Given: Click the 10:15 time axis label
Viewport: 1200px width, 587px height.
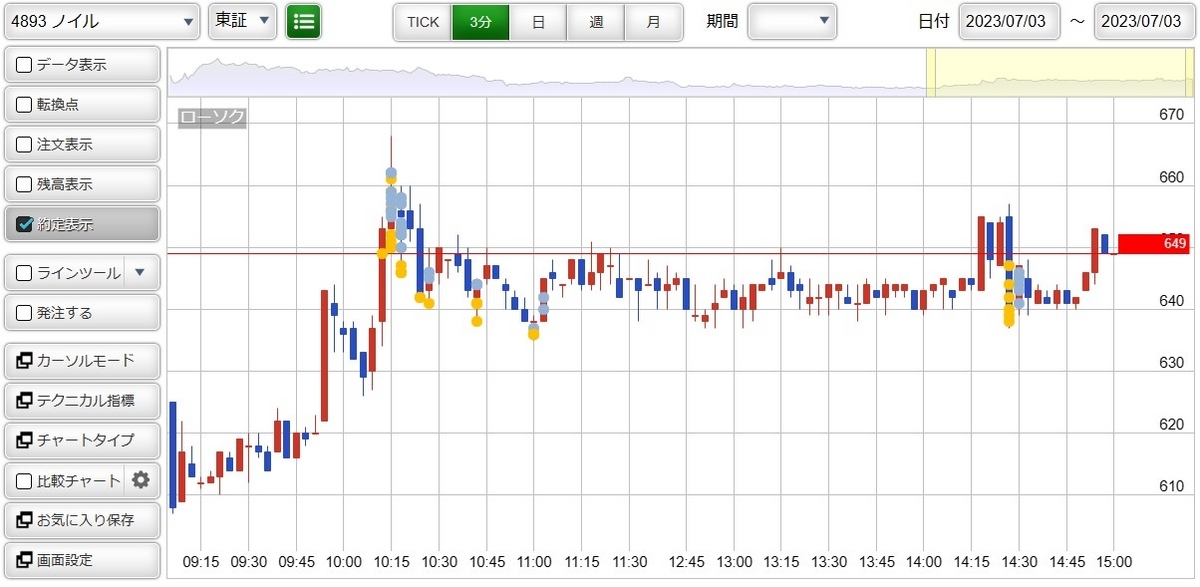Looking at the screenshot, I should pos(392,561).
